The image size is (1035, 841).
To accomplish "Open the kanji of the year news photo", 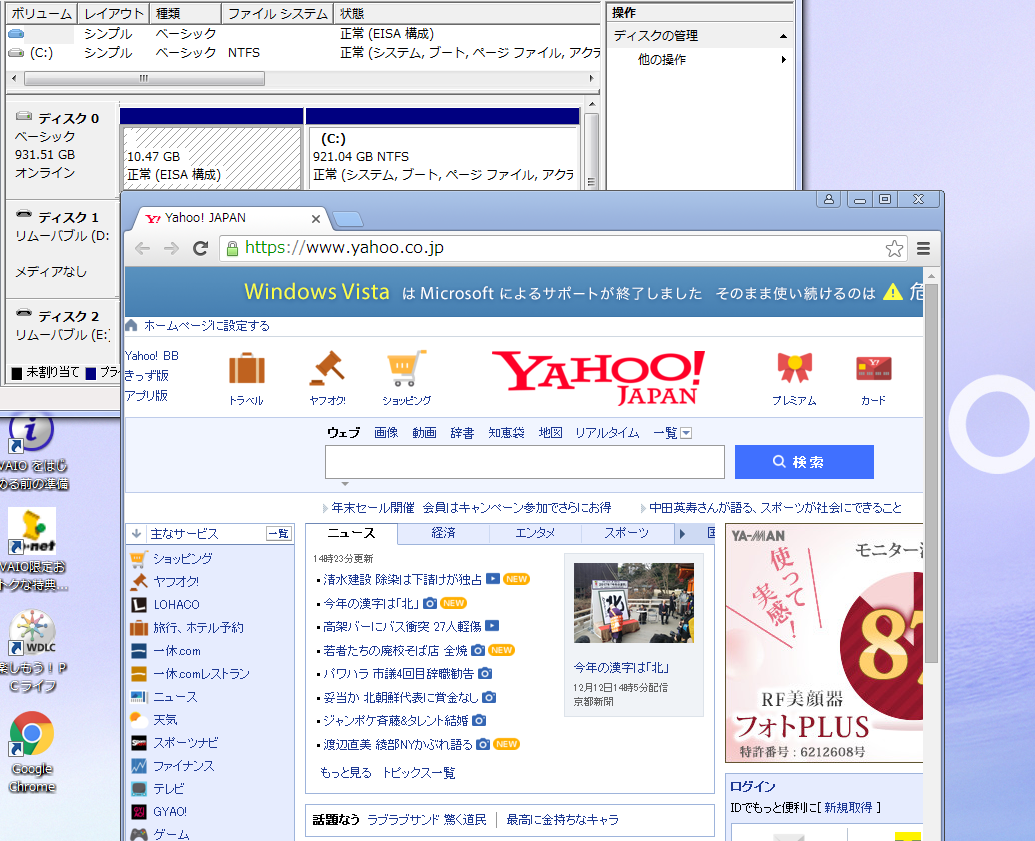I will coord(634,603).
